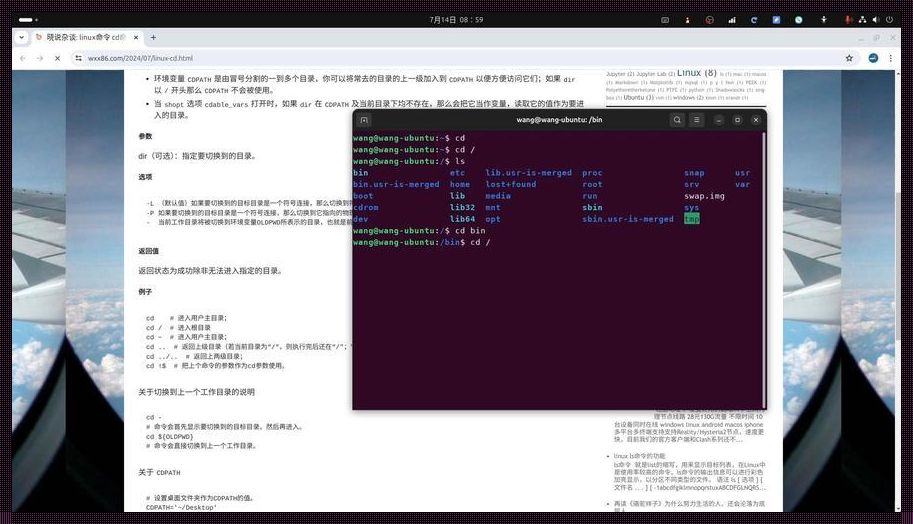Screen dimensions: 913x524
Task: View site information icon in address bar
Action: 78,58
